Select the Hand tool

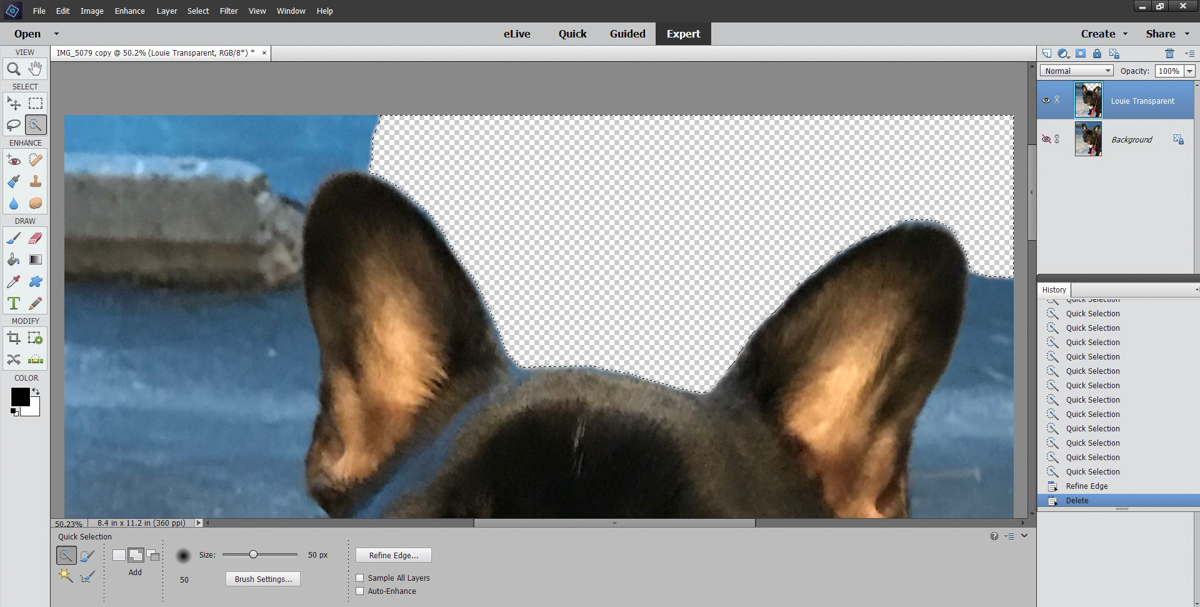36,69
